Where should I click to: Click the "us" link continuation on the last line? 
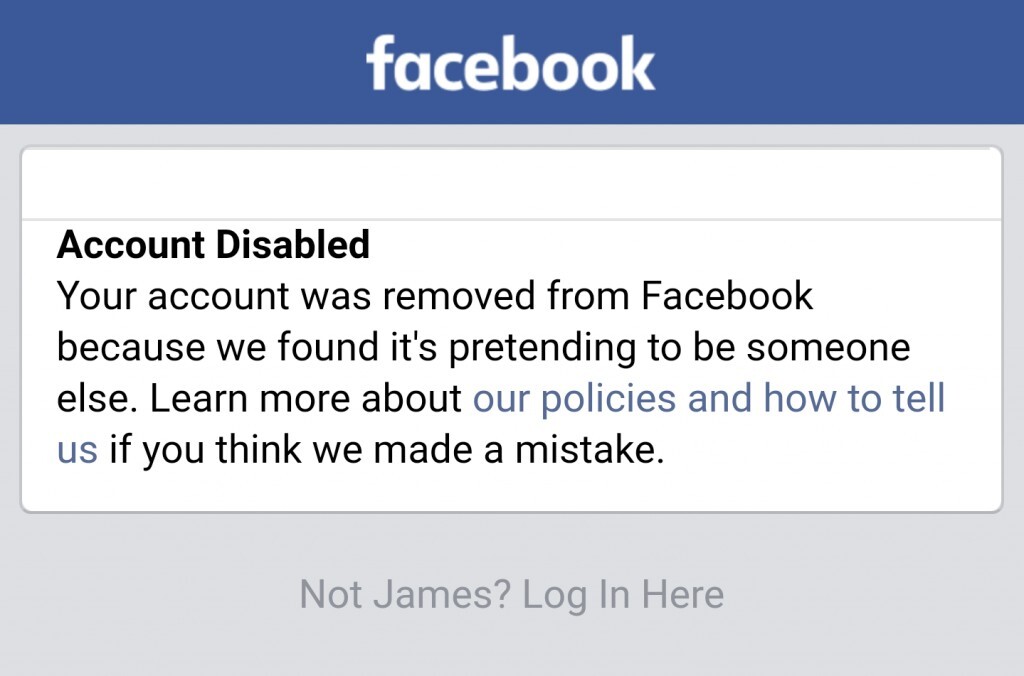77,451
